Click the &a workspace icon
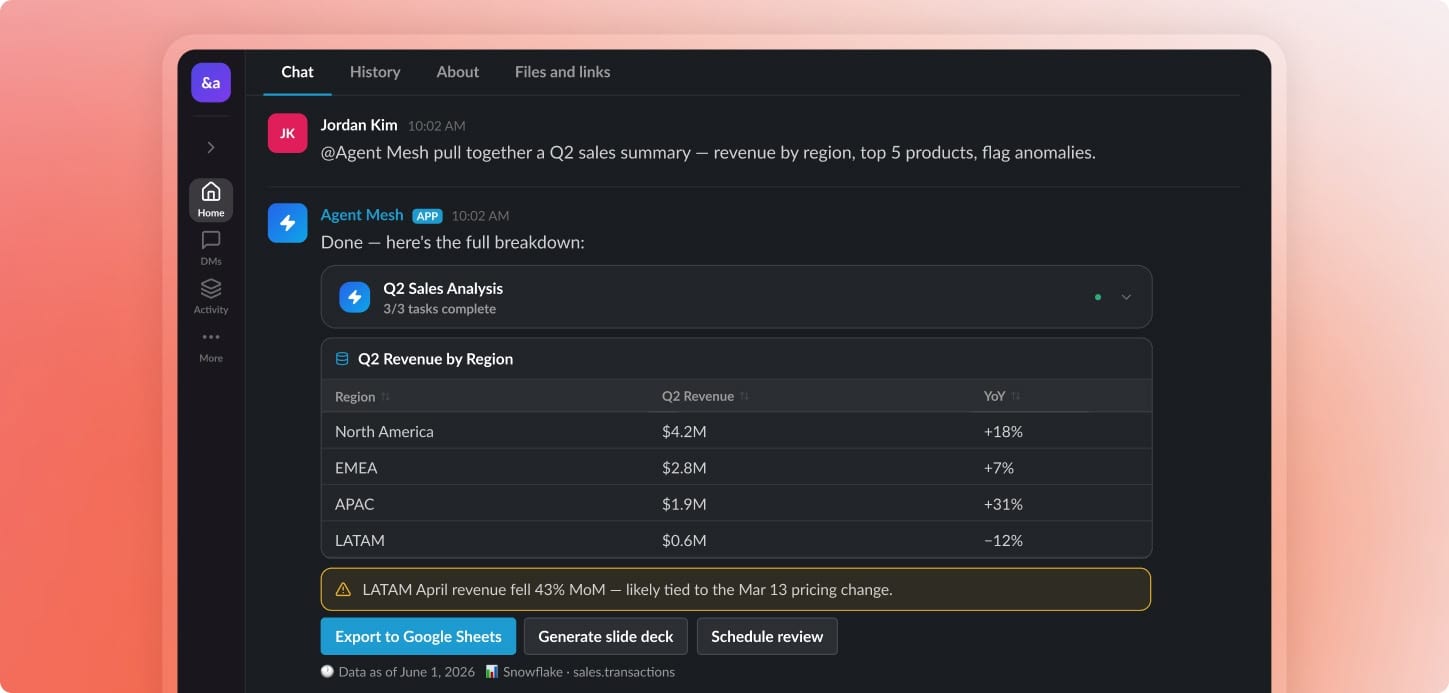Image resolution: width=1449 pixels, height=693 pixels. 211,83
